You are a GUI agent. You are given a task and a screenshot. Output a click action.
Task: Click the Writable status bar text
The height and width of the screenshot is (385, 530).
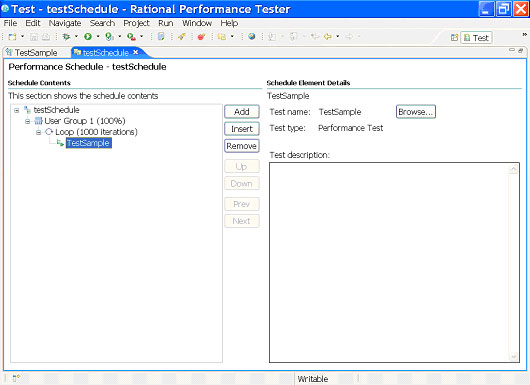(313, 379)
